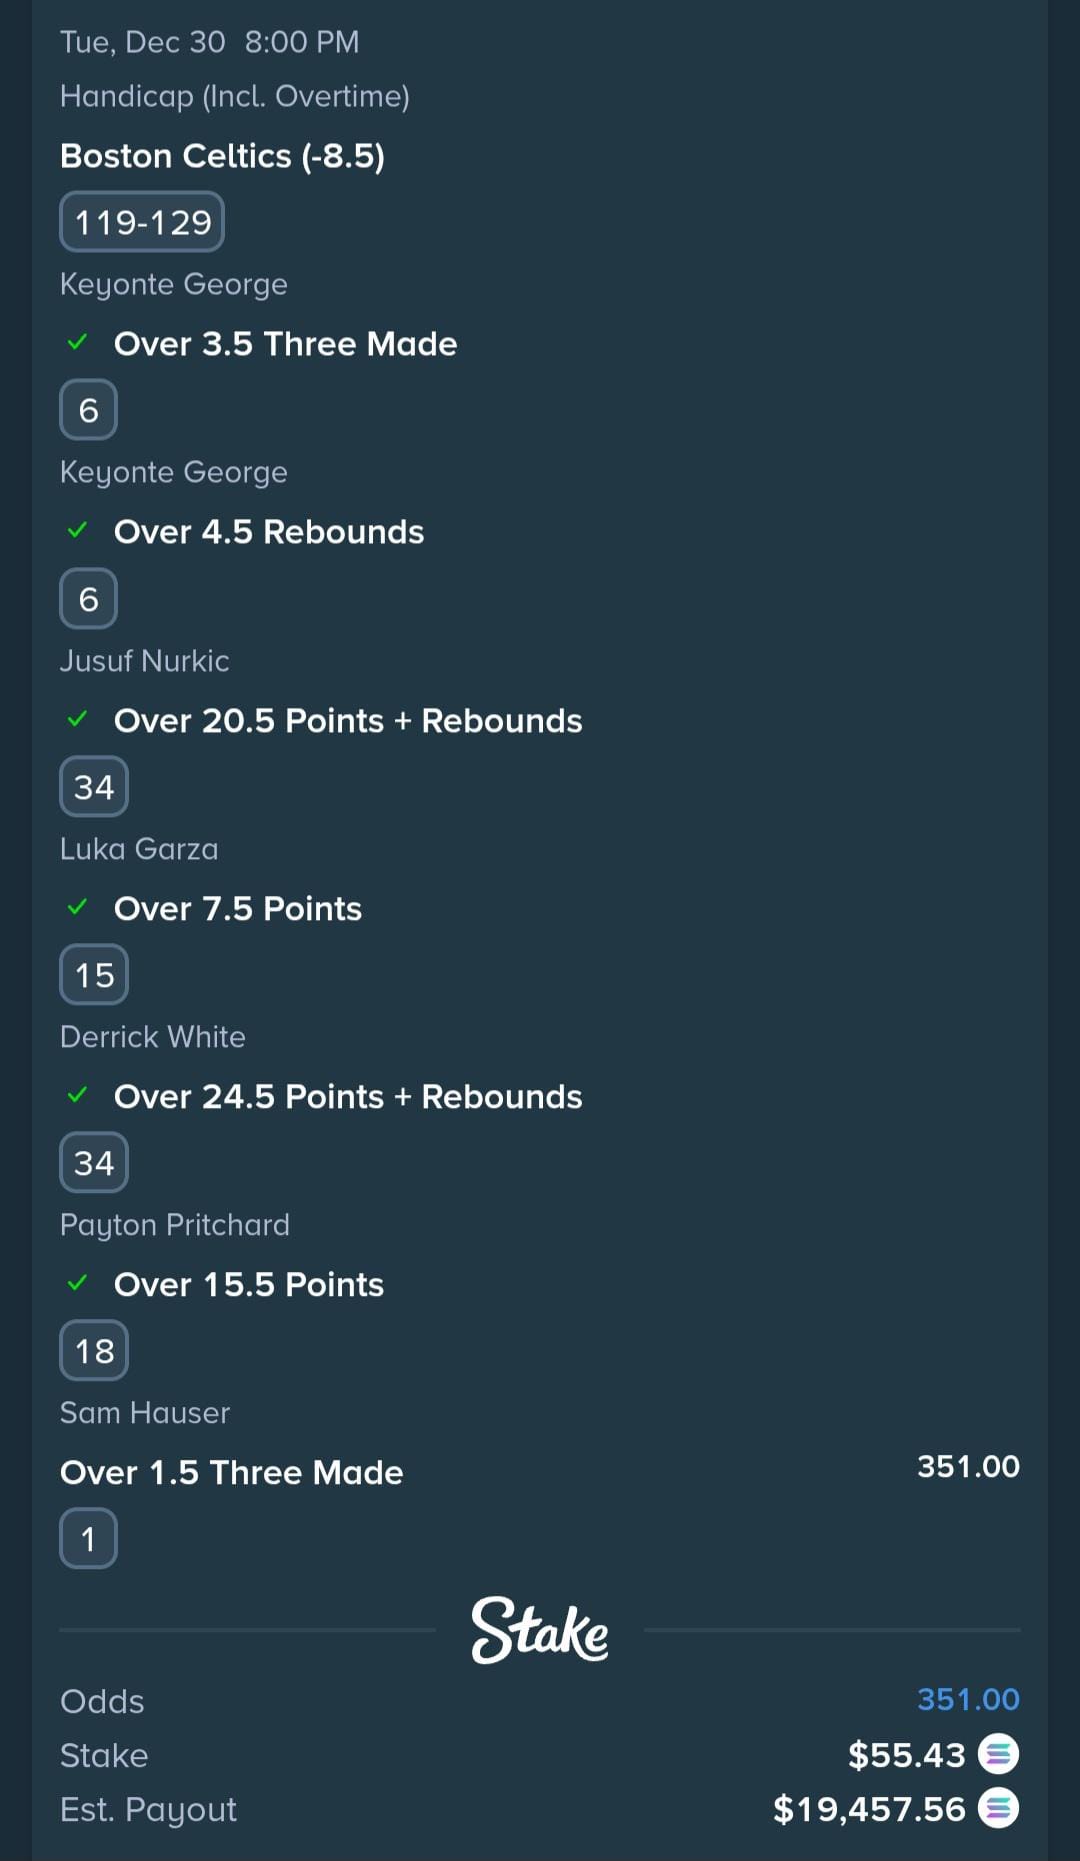Tap the Boston Celtics (-8.5) selection
Image resolution: width=1080 pixels, height=1861 pixels.
pyautogui.click(x=222, y=156)
